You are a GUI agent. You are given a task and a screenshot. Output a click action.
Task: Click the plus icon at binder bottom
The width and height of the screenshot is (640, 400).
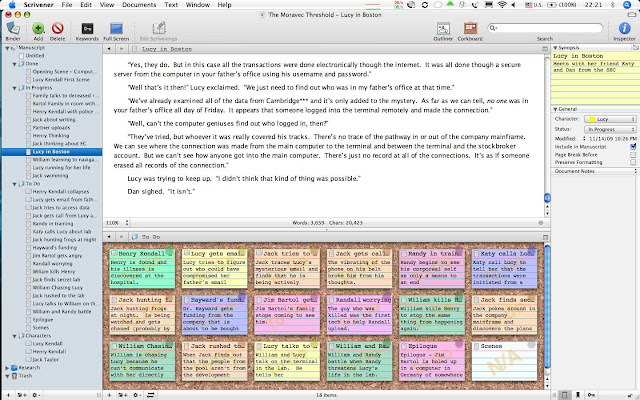tap(8, 395)
